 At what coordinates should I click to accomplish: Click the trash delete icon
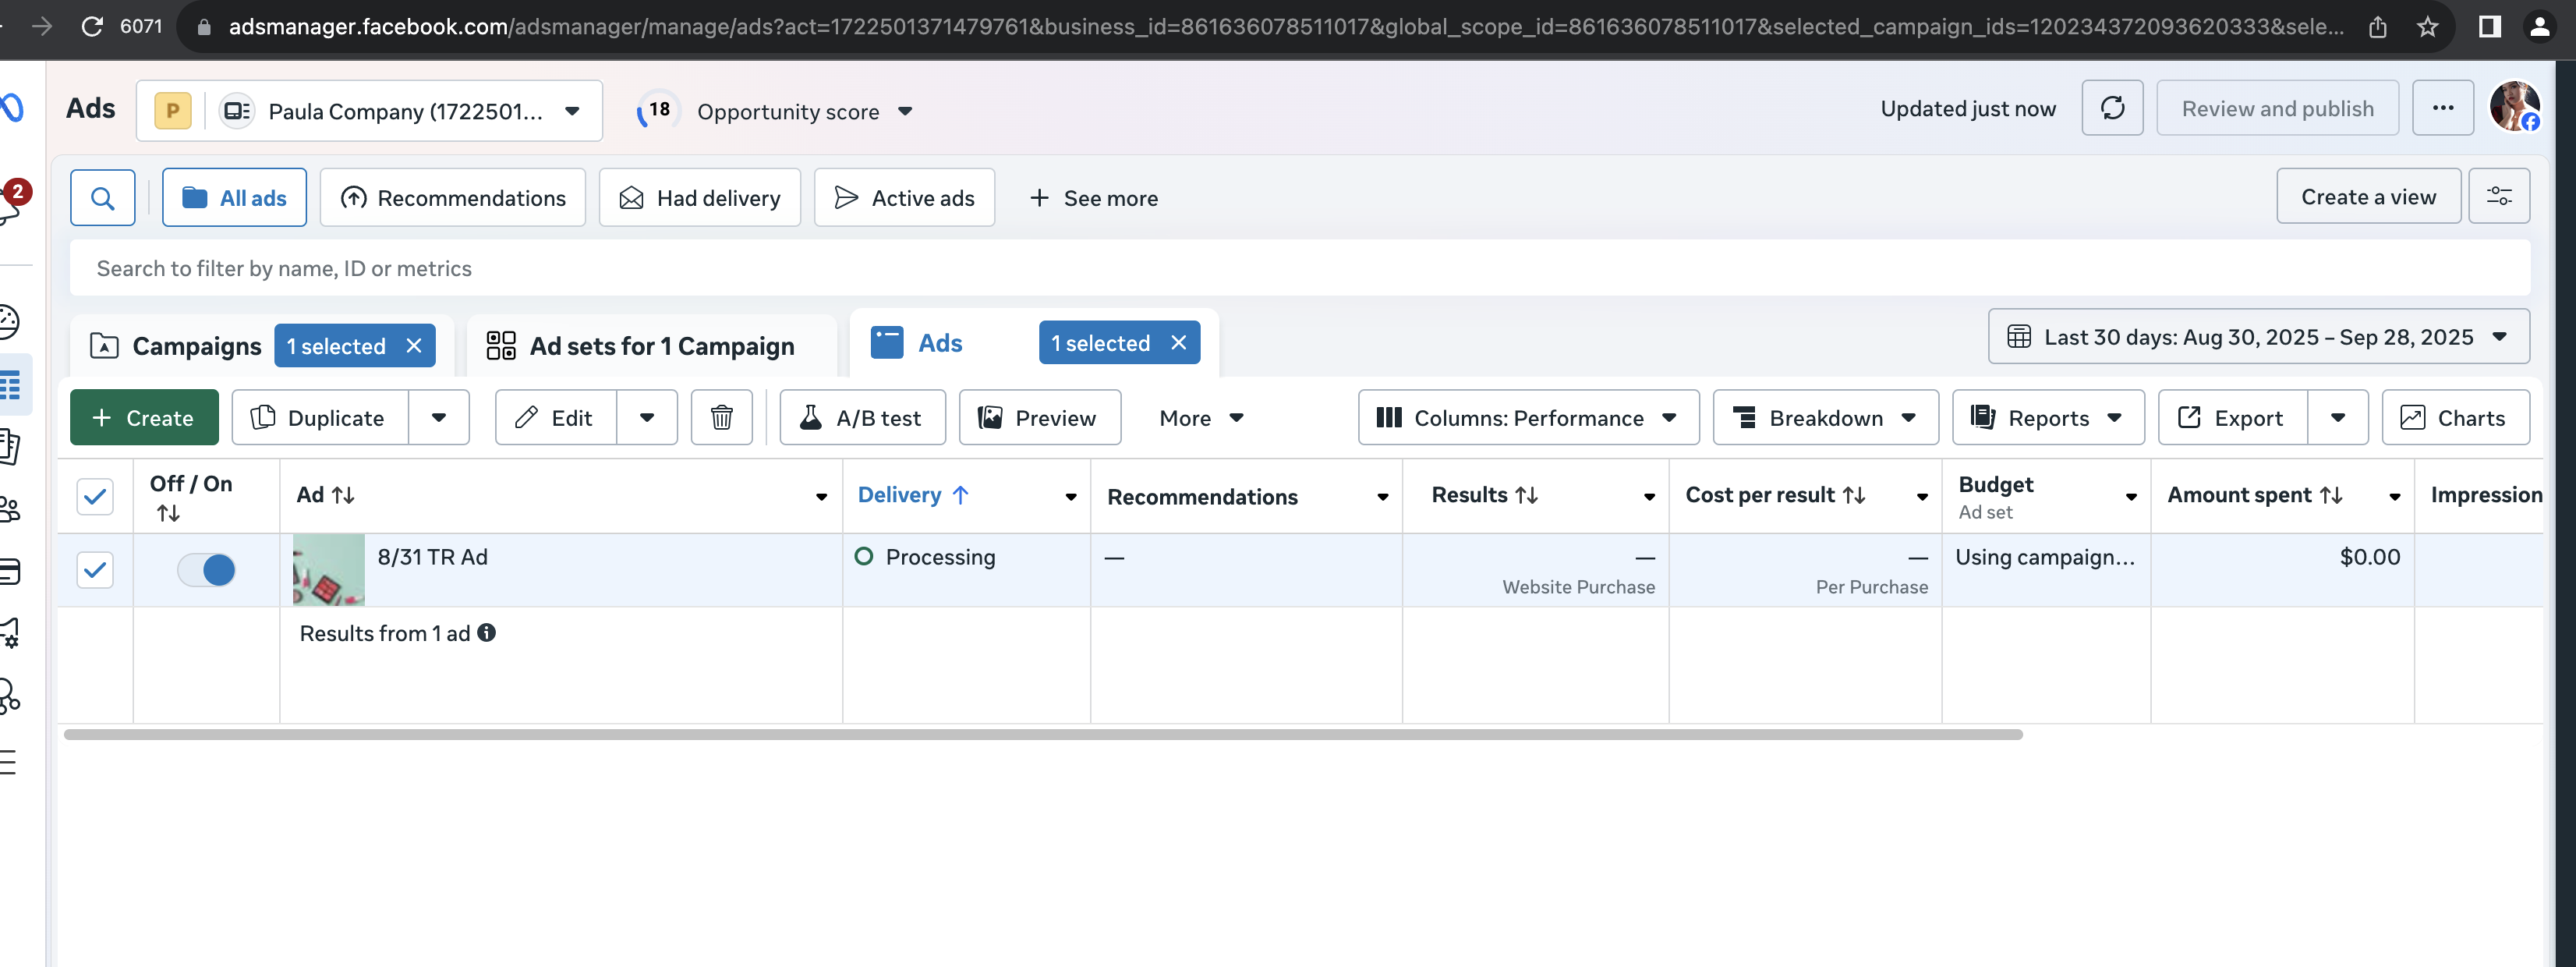tap(721, 417)
